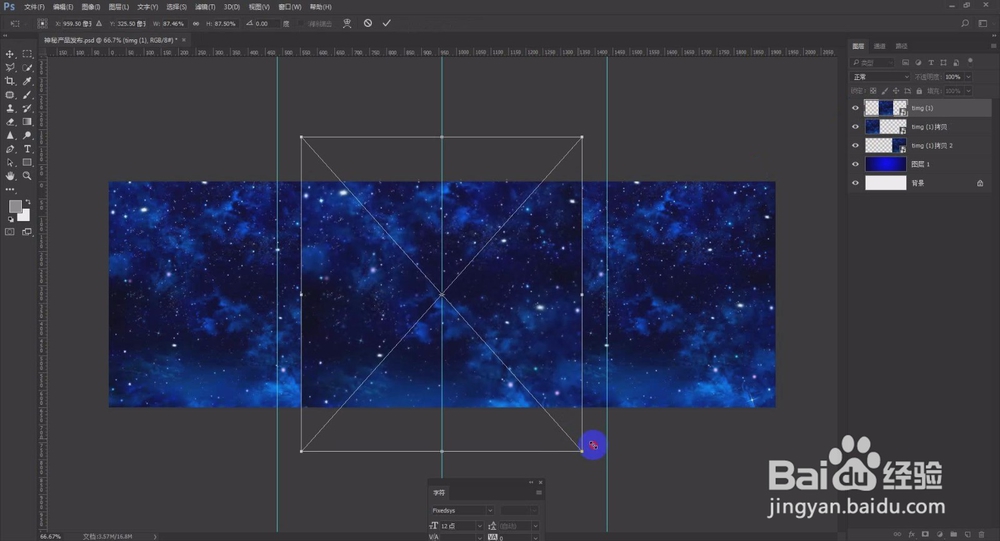This screenshot has height=541, width=1000.
Task: Cancel the transform
Action: (368, 23)
